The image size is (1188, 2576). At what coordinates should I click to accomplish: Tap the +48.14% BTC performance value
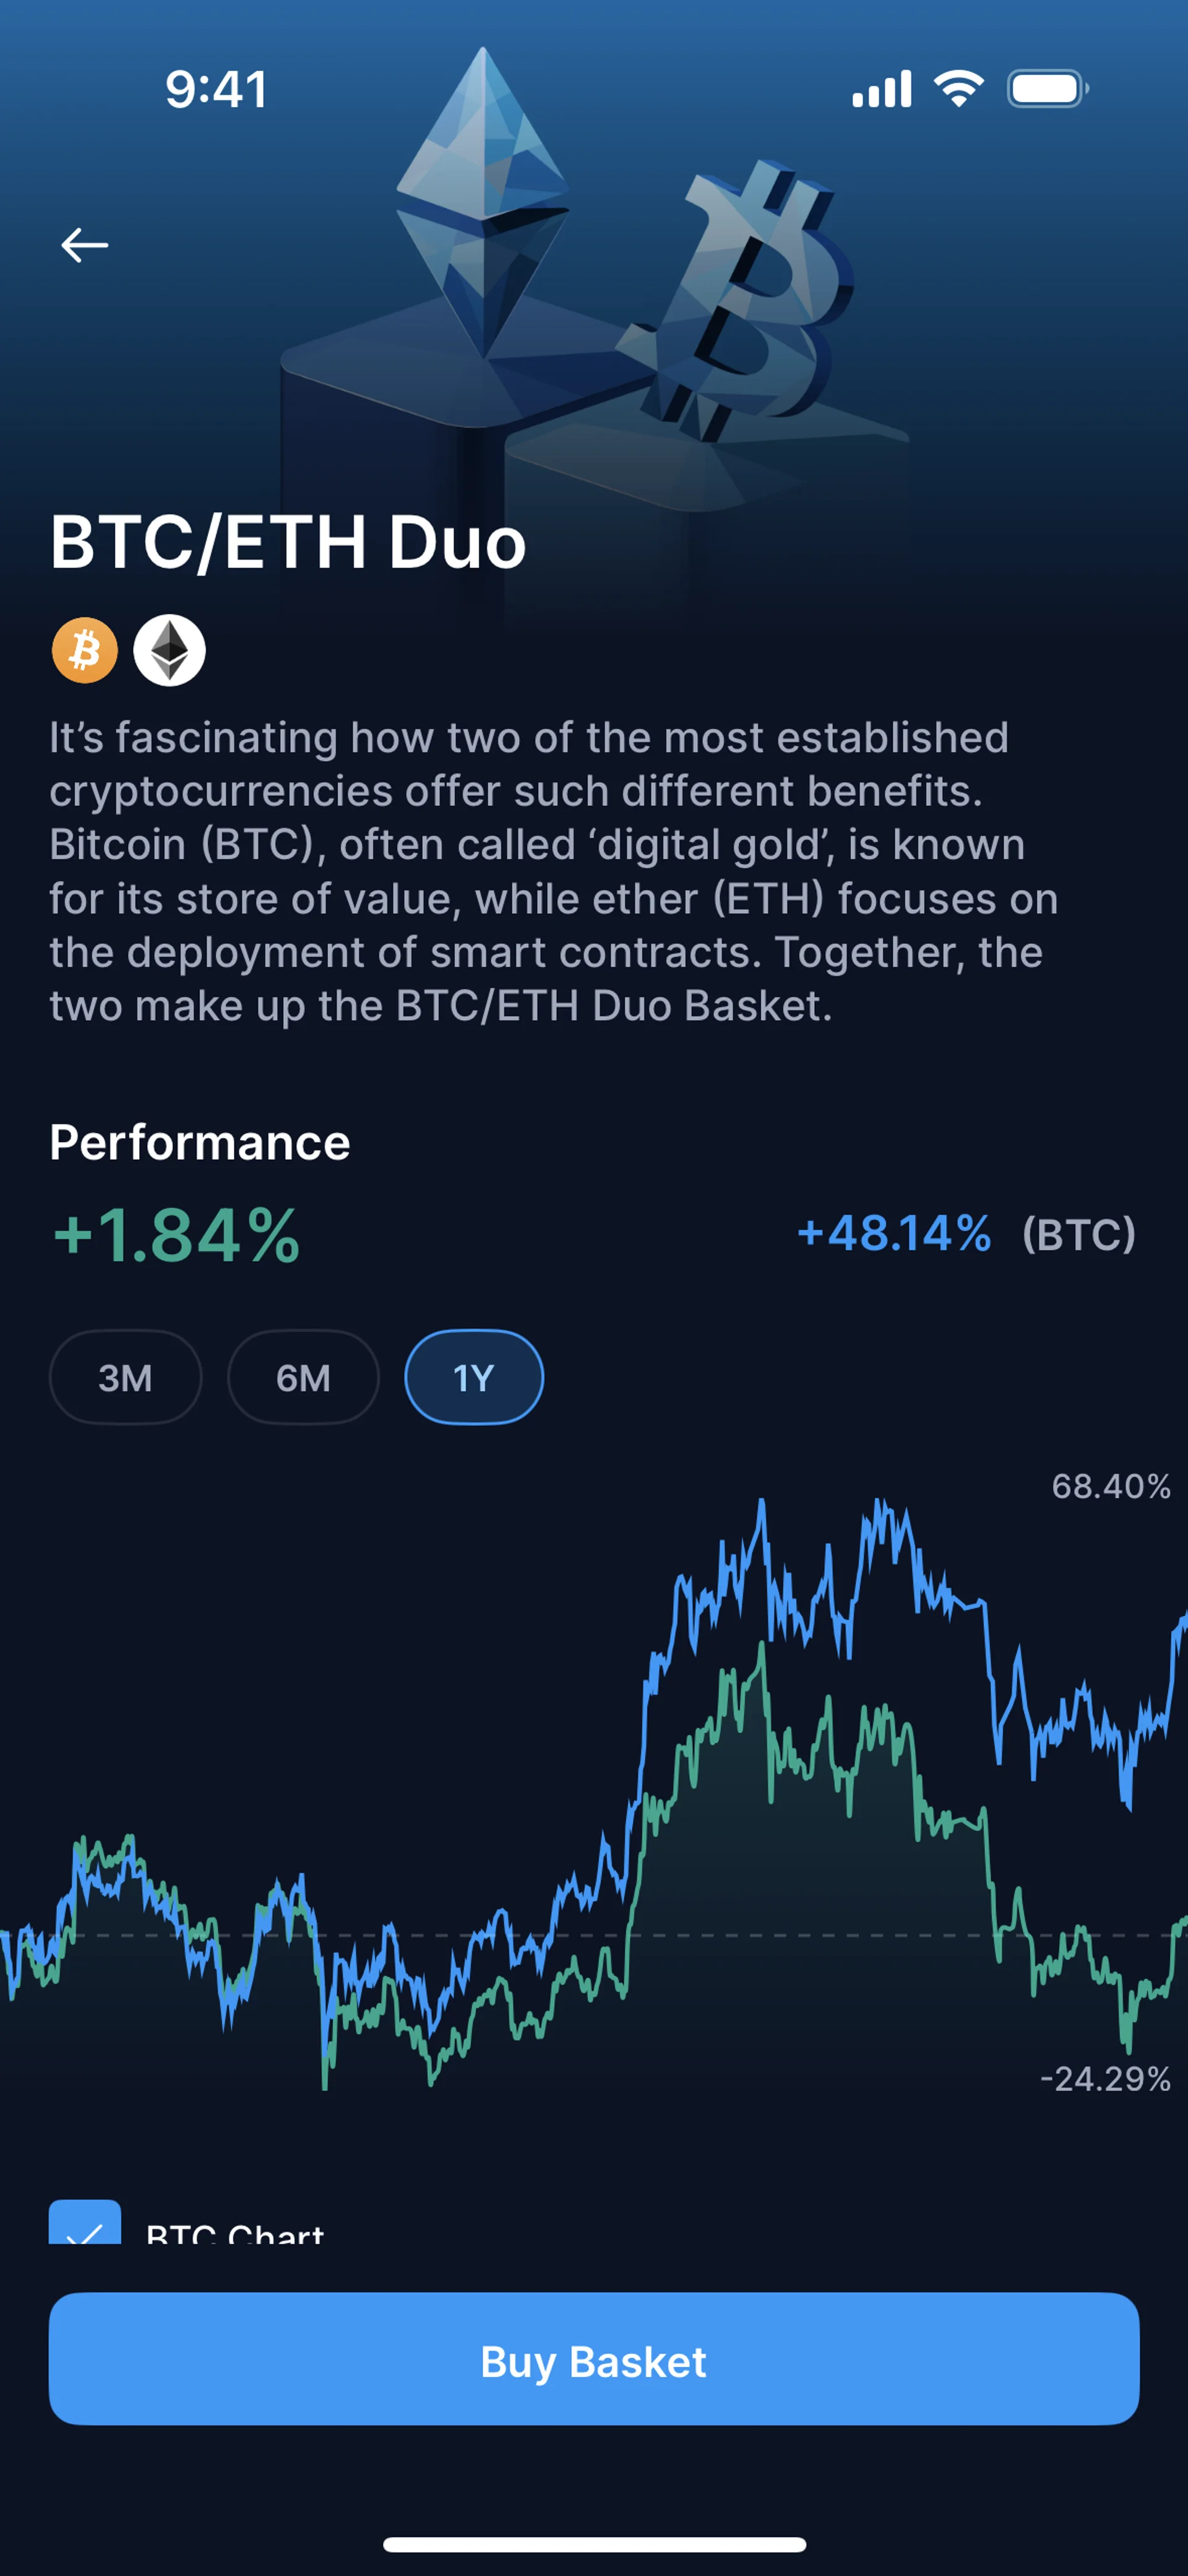[894, 1233]
